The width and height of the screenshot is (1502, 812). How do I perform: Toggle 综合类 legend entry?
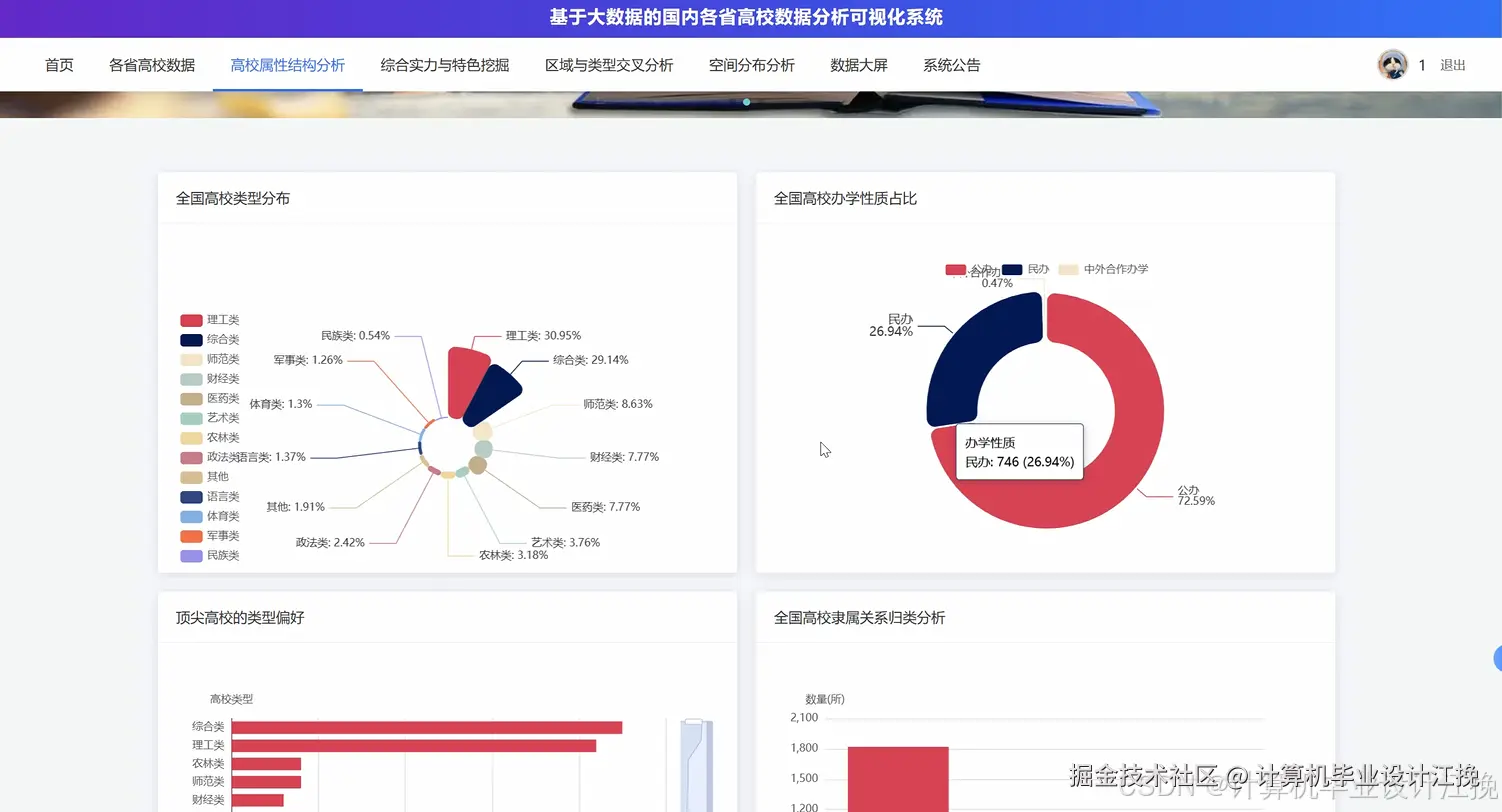pos(210,340)
